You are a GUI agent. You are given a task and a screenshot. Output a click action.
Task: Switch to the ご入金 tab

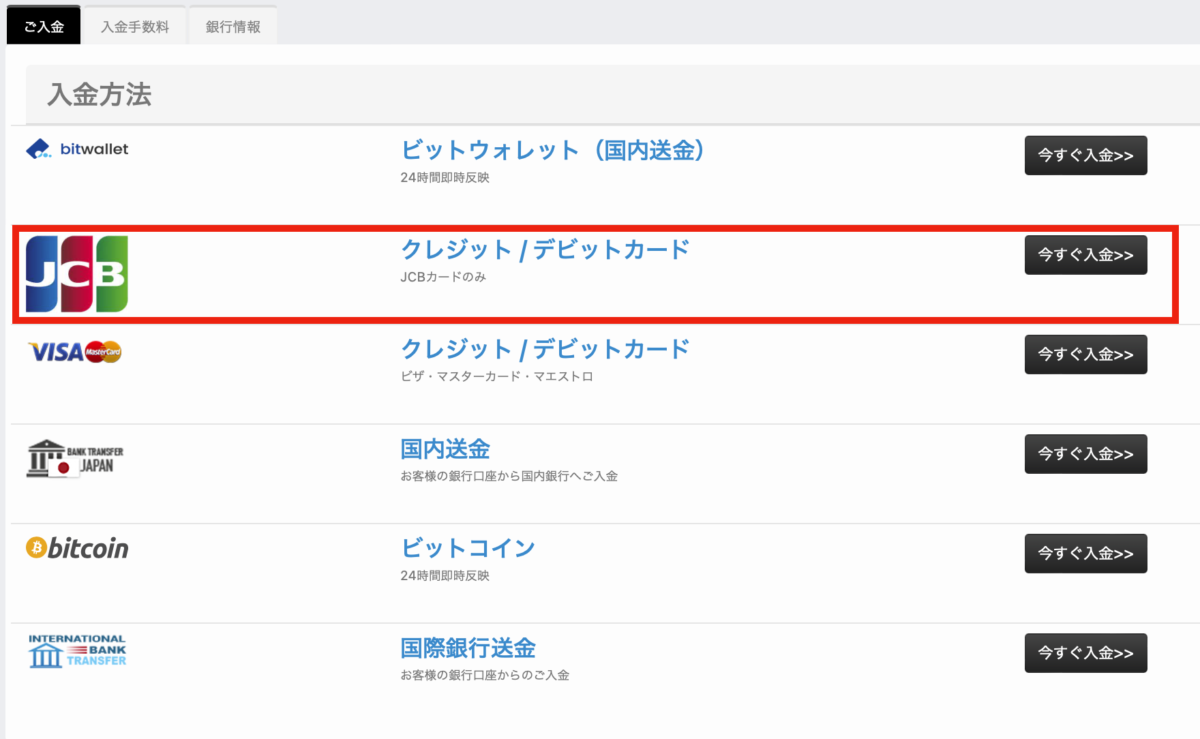point(43,27)
